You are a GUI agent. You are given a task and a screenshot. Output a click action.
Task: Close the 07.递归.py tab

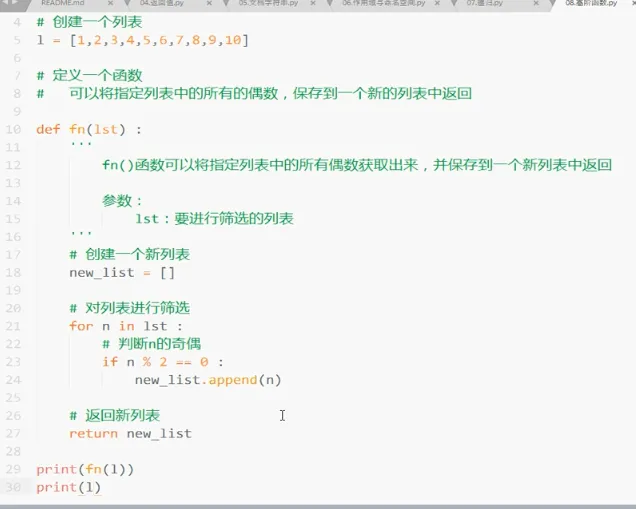[x=536, y=3]
